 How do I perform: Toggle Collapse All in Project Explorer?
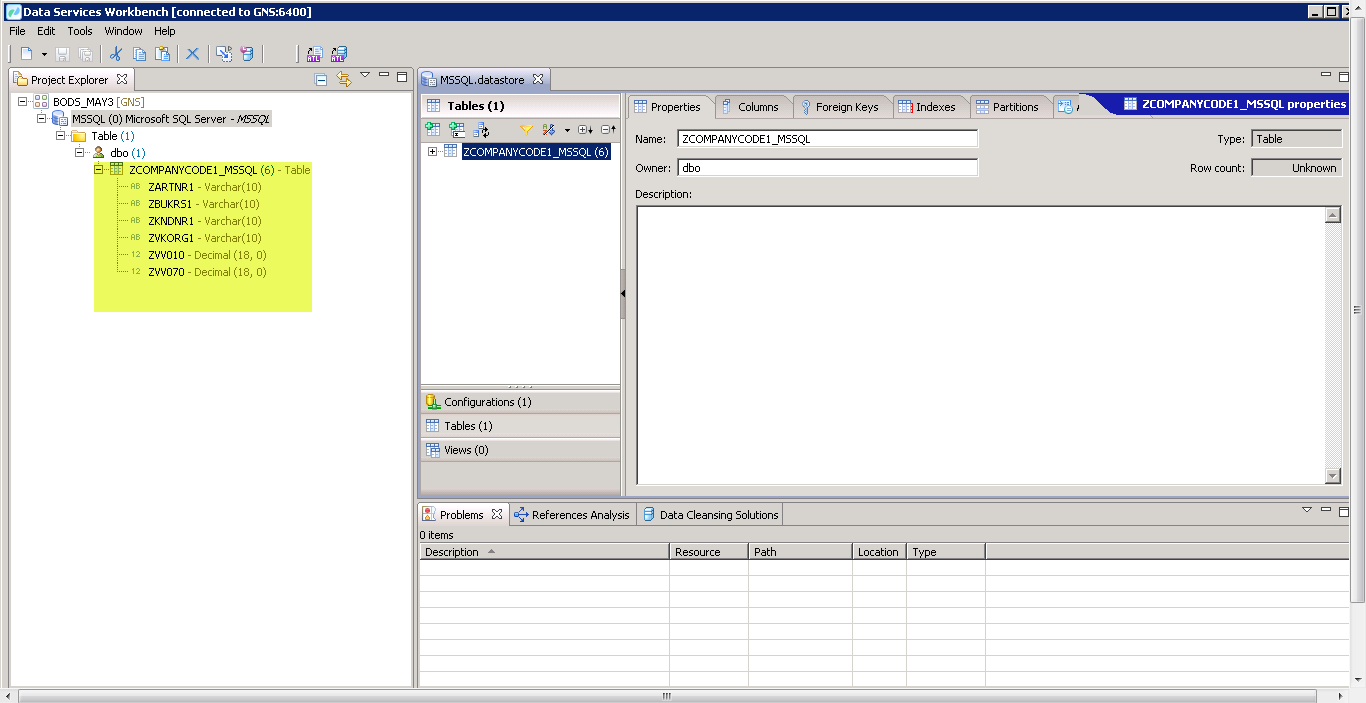320,79
